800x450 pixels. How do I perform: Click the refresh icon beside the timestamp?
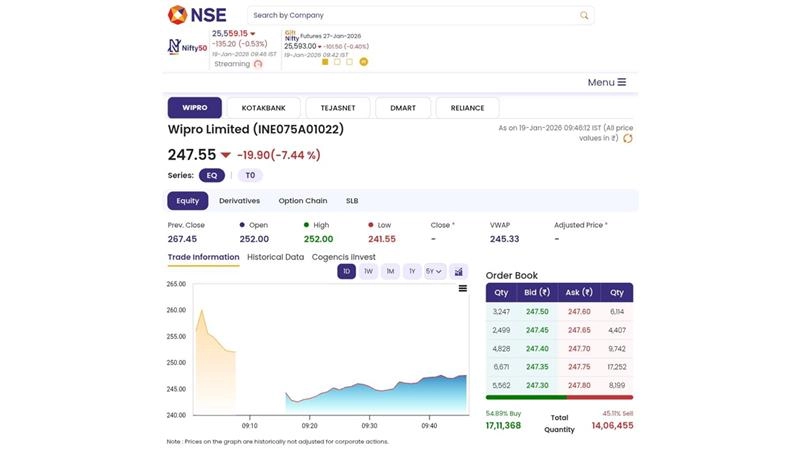pyautogui.click(x=628, y=139)
